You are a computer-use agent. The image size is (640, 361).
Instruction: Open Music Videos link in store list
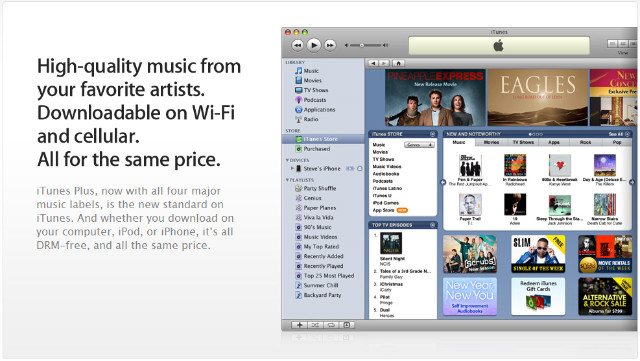coord(387,167)
